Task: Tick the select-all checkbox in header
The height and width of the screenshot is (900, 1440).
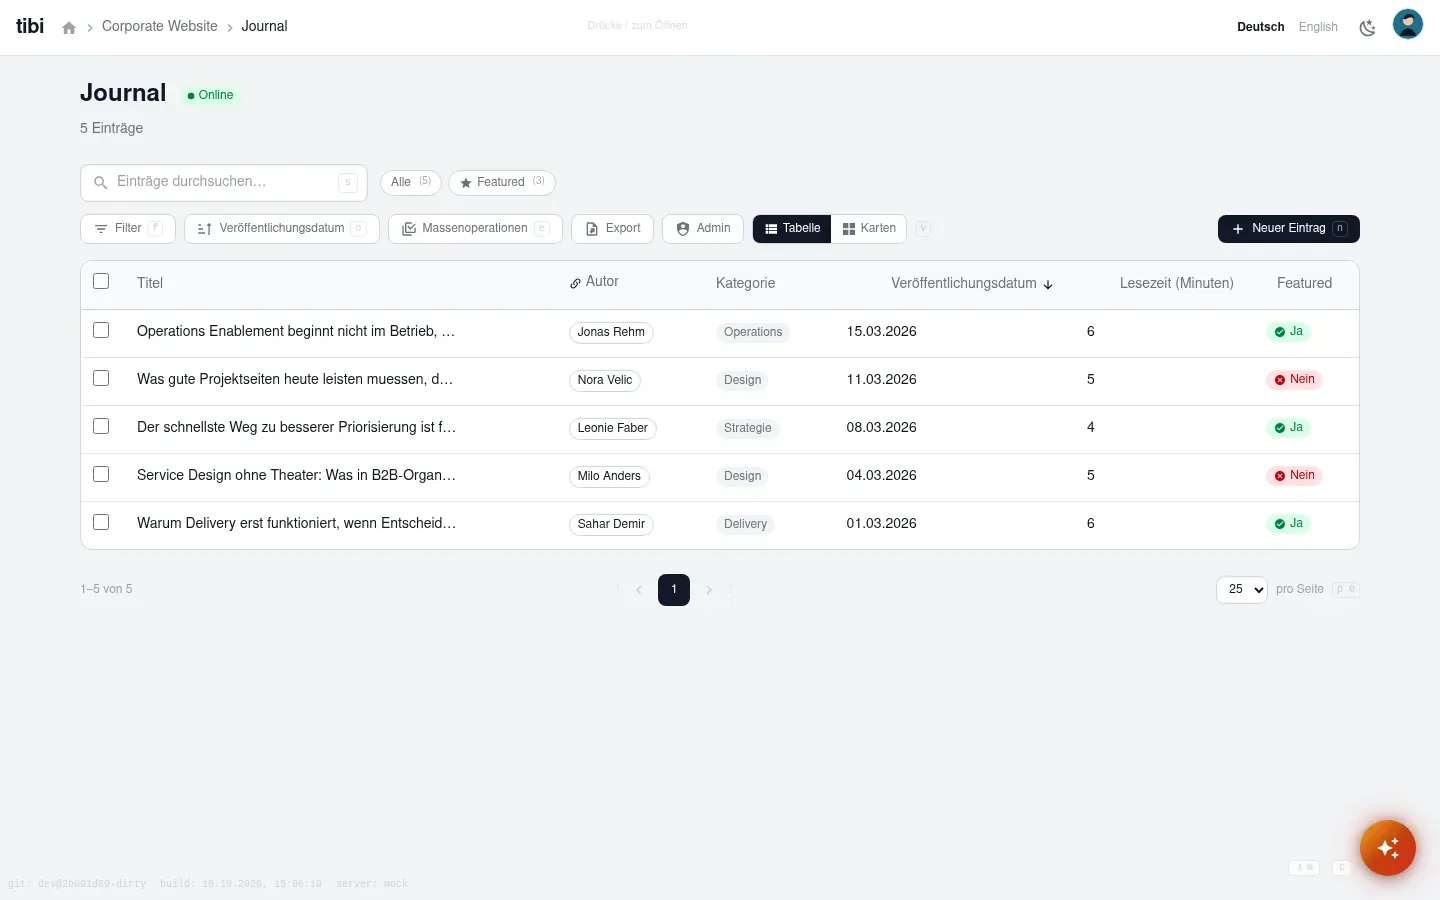Action: coord(101,281)
